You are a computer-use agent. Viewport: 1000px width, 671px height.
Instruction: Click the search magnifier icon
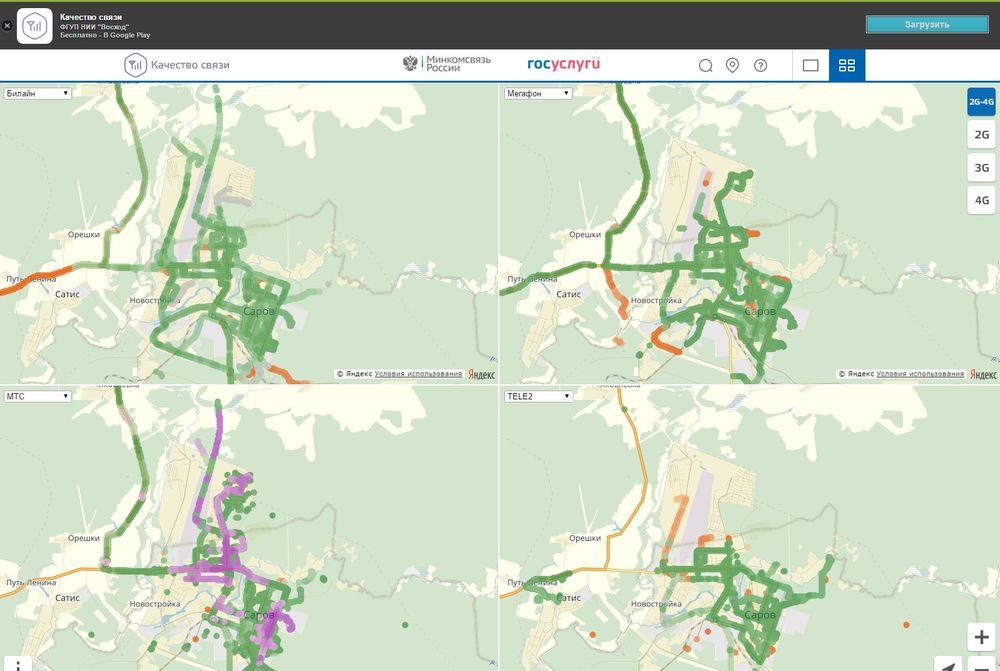pyautogui.click(x=705, y=66)
